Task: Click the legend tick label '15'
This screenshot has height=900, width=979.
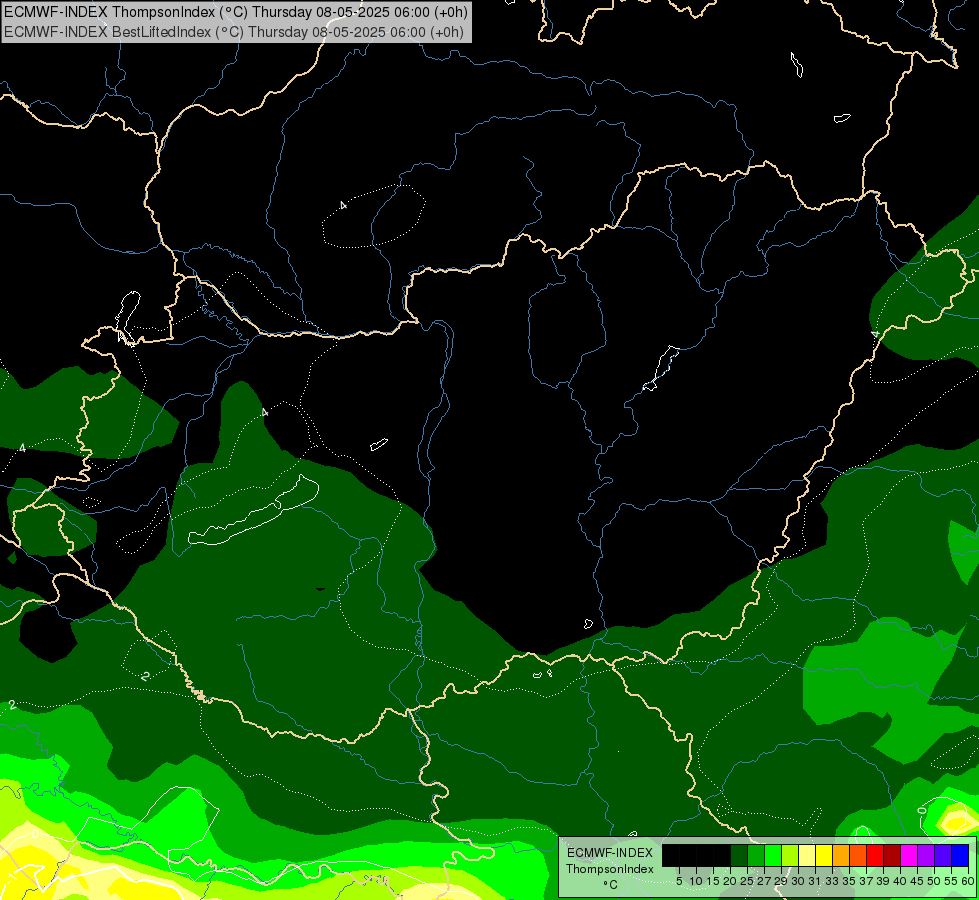Action: (713, 881)
